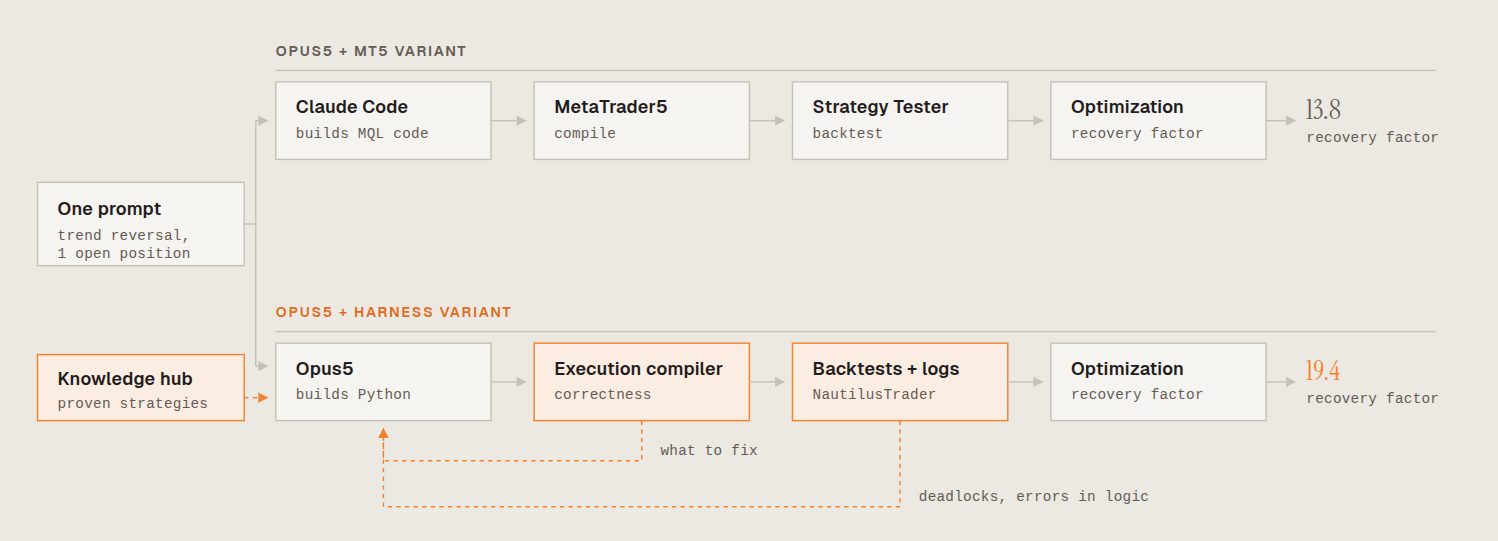Select the Execution compiler box
Image resolution: width=1498 pixels, height=541 pixels.
(641, 382)
